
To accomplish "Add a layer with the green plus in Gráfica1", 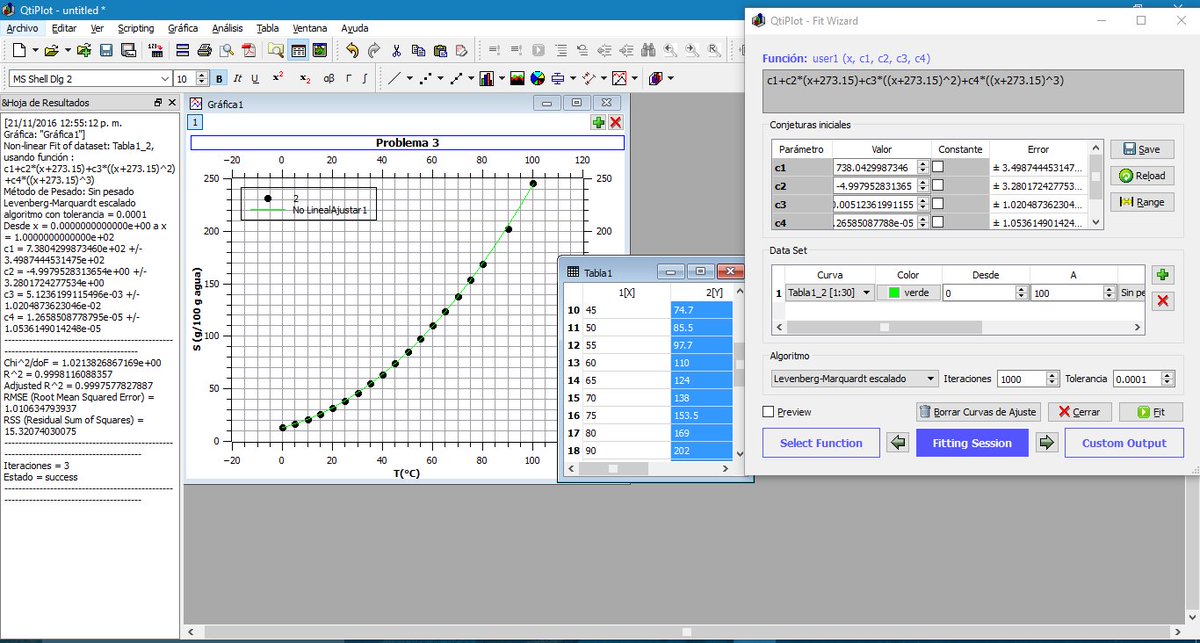I will coord(598,122).
